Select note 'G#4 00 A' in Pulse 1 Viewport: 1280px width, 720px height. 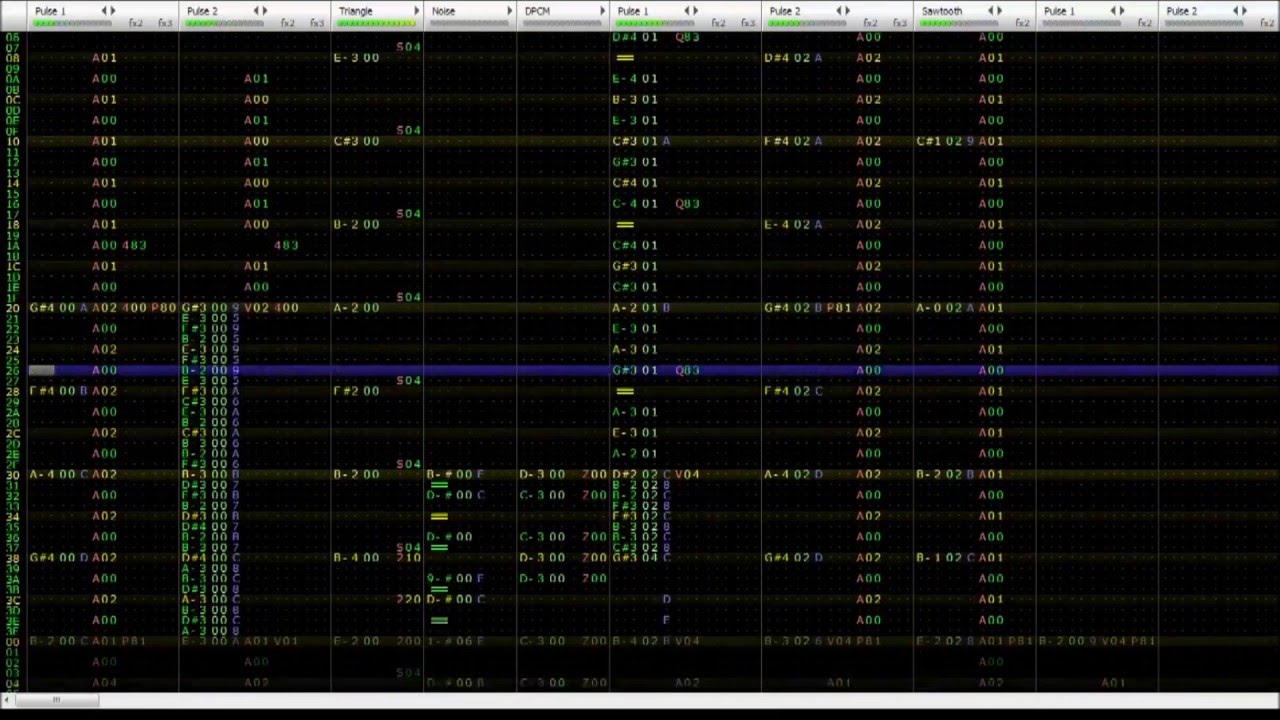pyautogui.click(x=59, y=308)
